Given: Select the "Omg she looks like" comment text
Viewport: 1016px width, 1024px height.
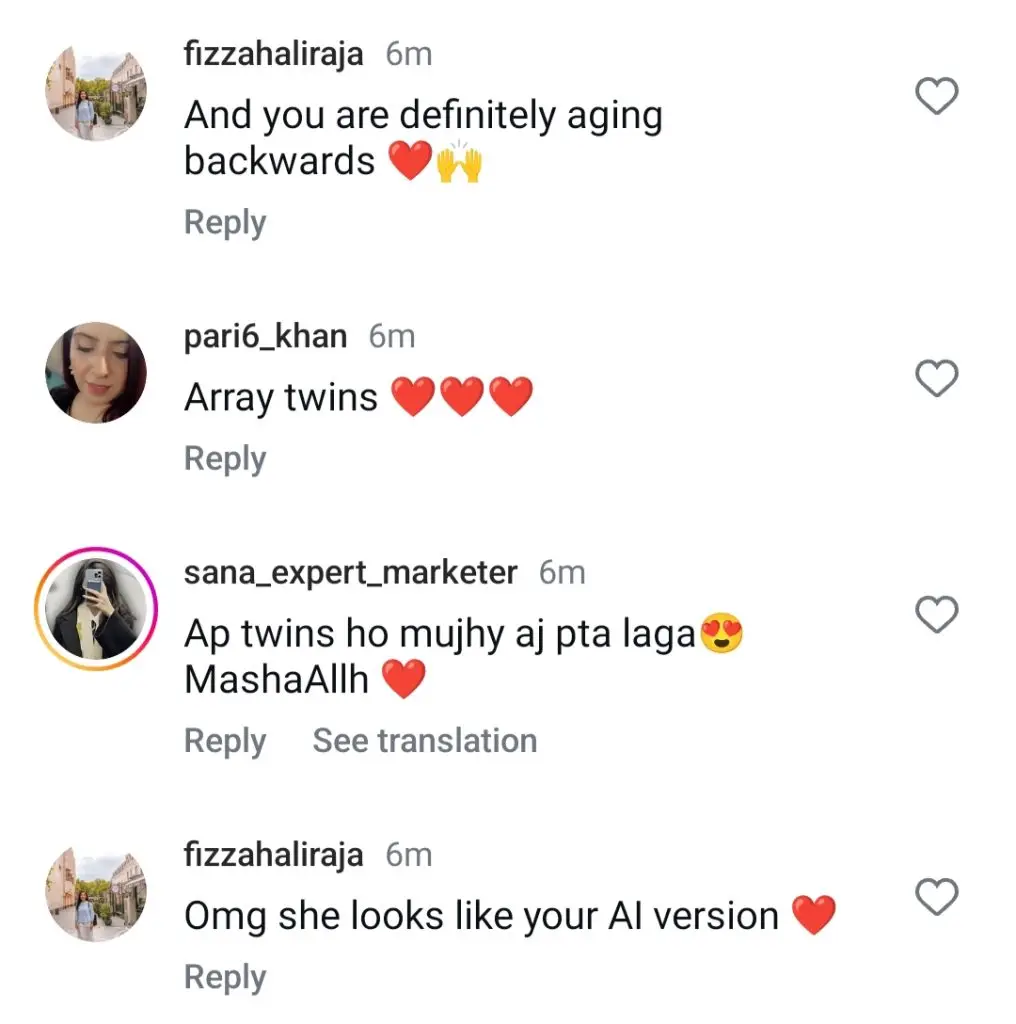Looking at the screenshot, I should tap(480, 916).
